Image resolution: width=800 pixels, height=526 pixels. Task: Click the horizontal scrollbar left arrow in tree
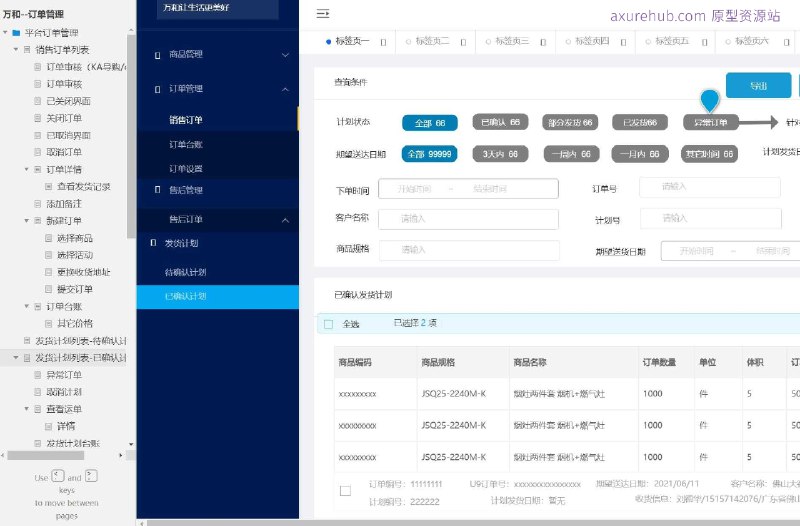(x=3, y=455)
